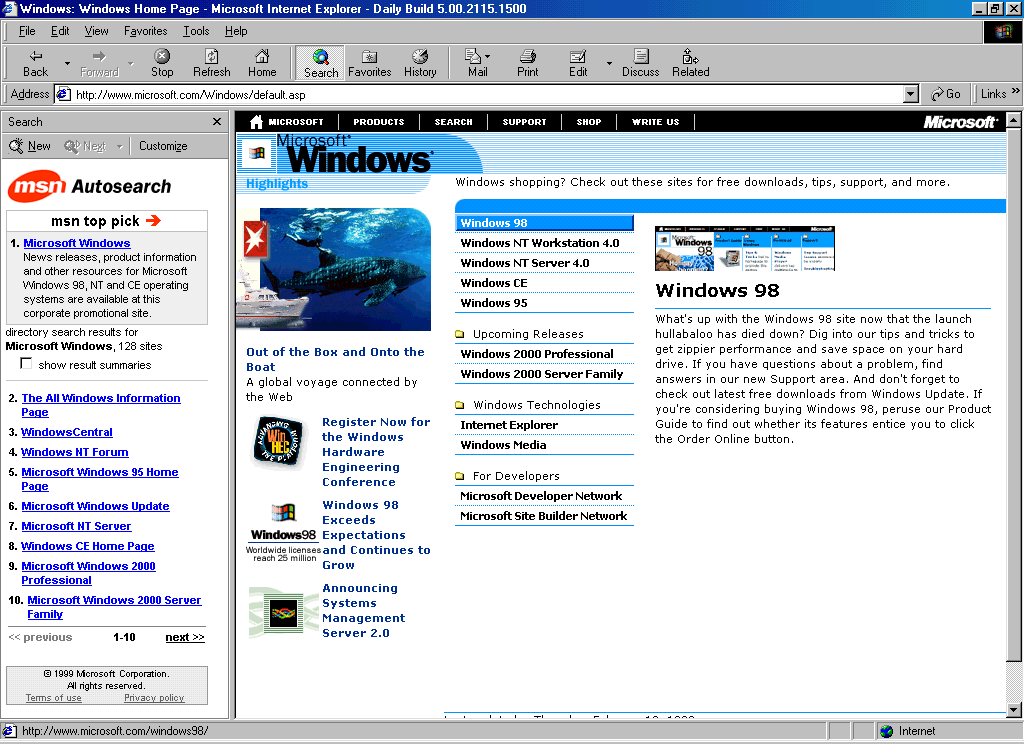Open the View menu
The image size is (1024, 744).
(97, 31)
